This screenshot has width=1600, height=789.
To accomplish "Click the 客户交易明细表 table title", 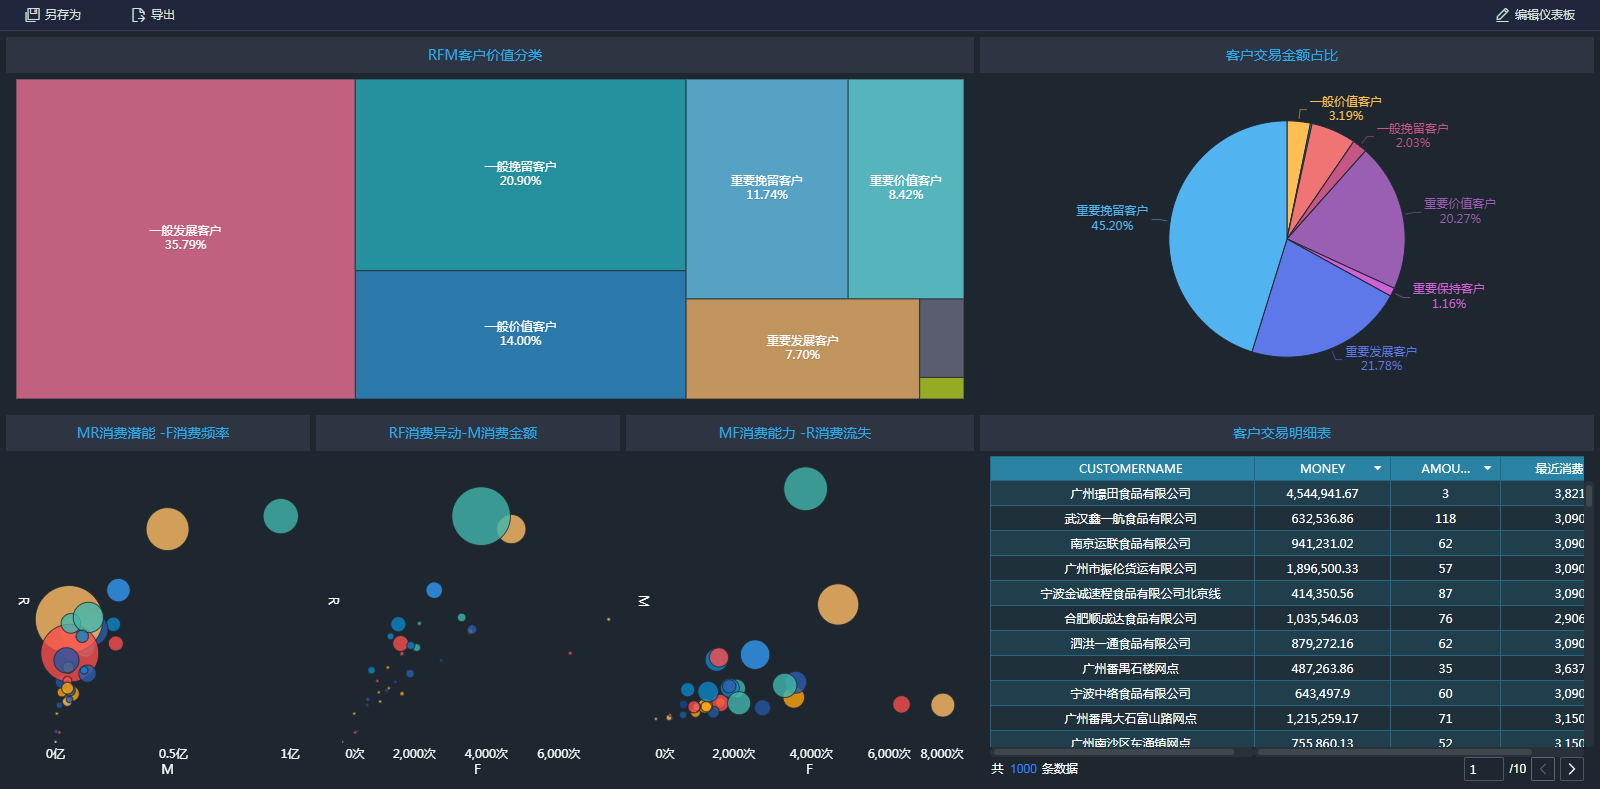I will pos(1282,433).
